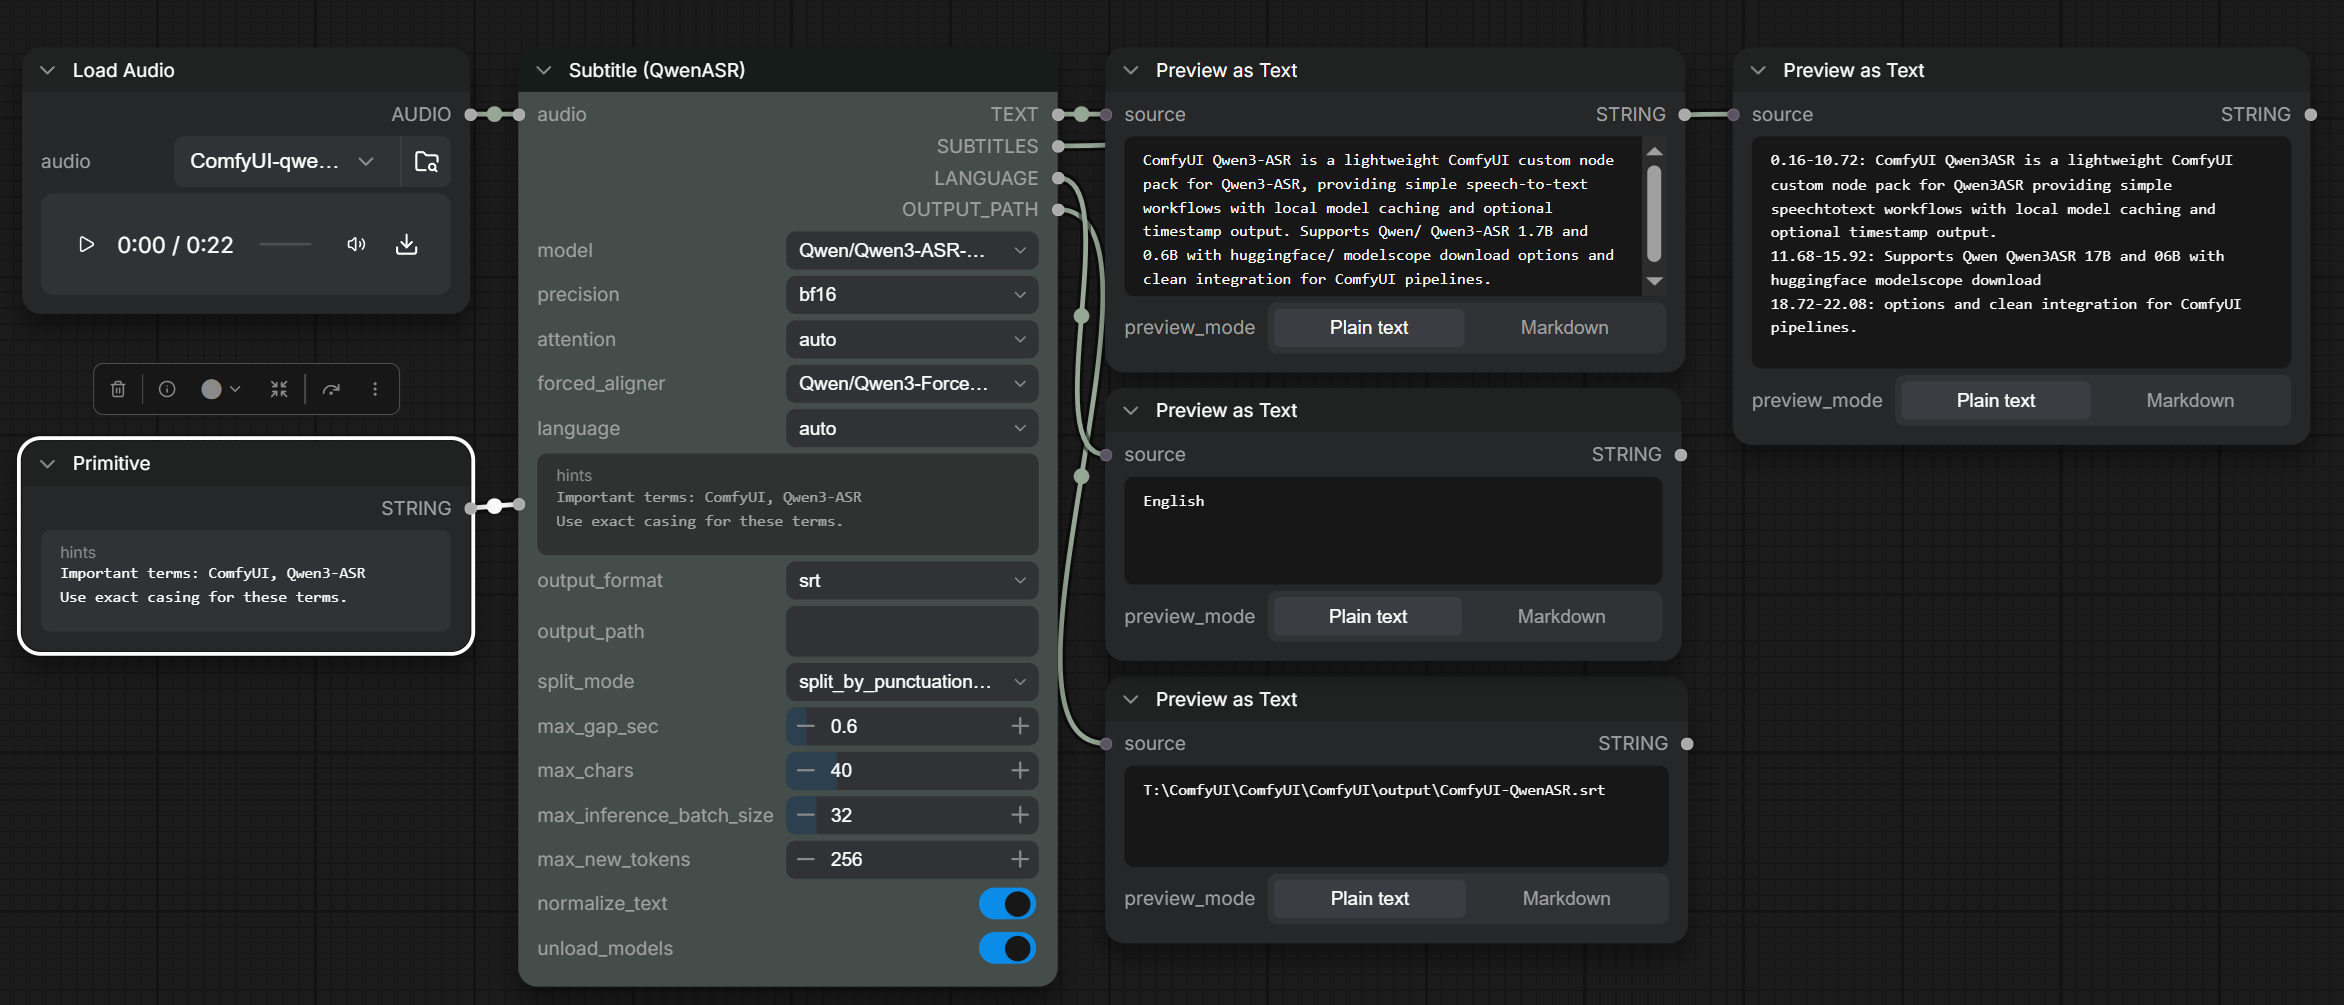
Task: Select Plain text in the timestamped subtitles preview
Action: [x=1996, y=401]
